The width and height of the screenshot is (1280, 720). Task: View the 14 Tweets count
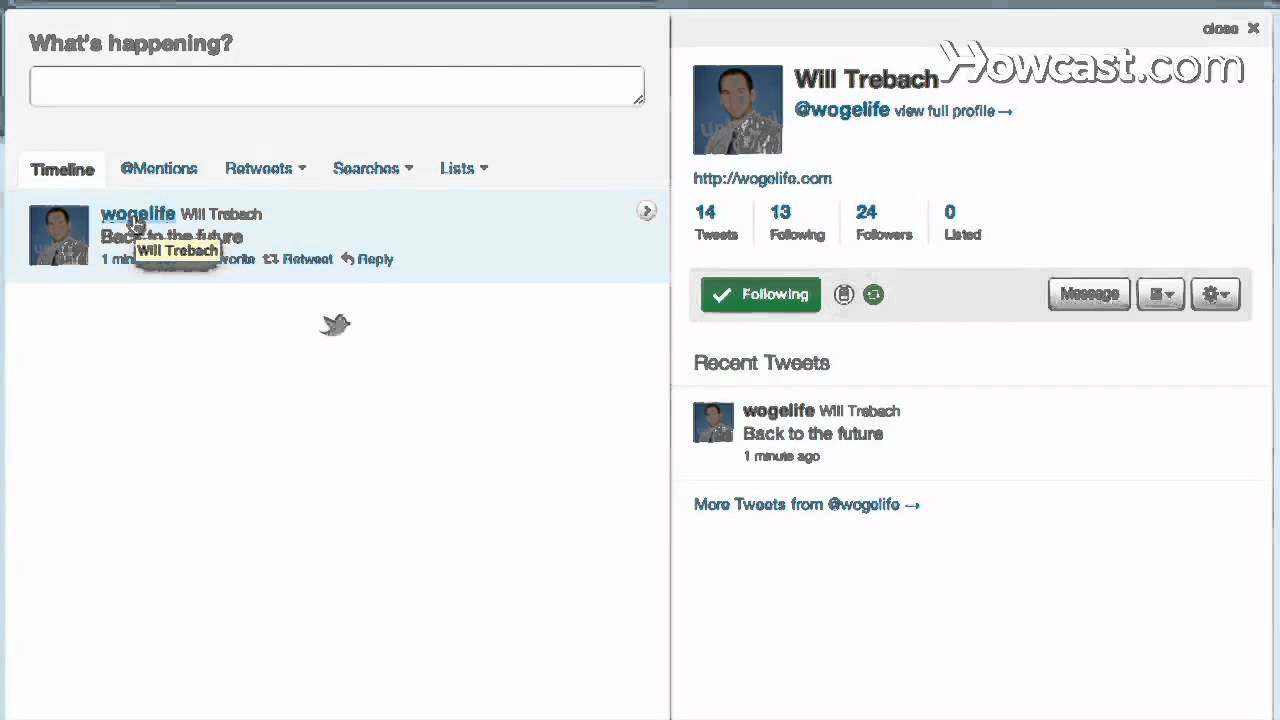coord(716,222)
